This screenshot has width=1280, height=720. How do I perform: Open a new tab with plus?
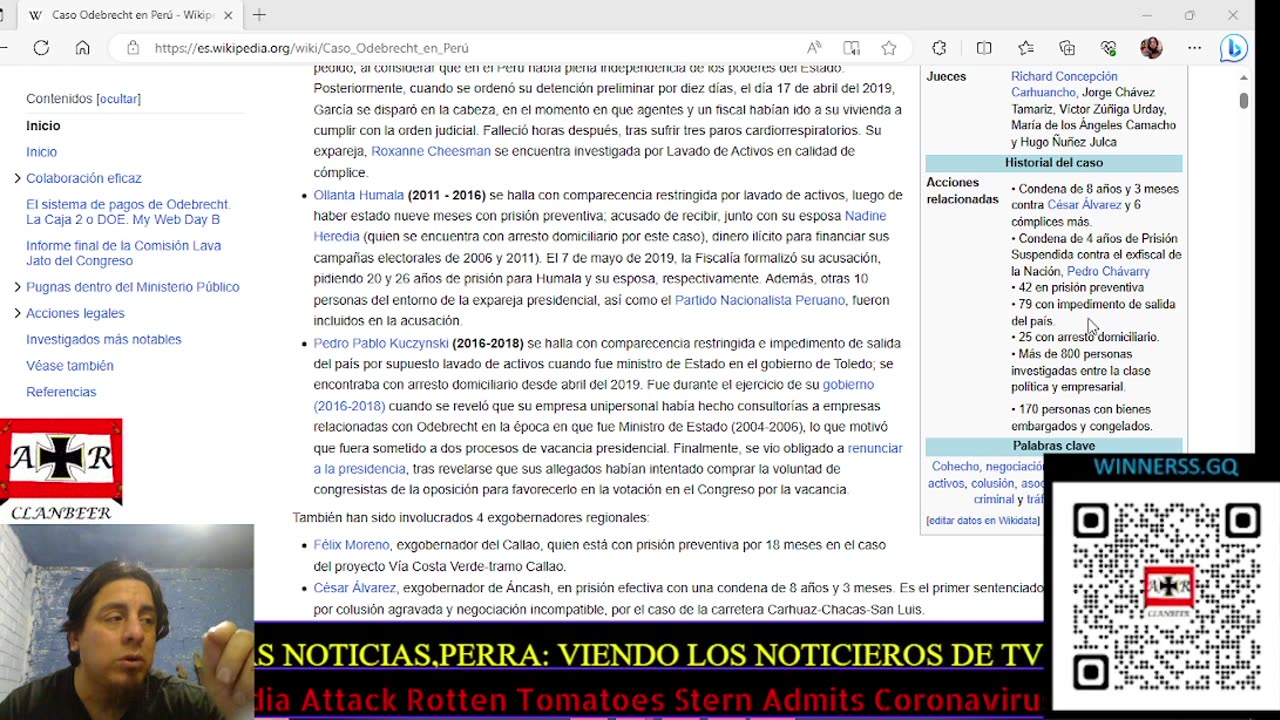[x=259, y=15]
